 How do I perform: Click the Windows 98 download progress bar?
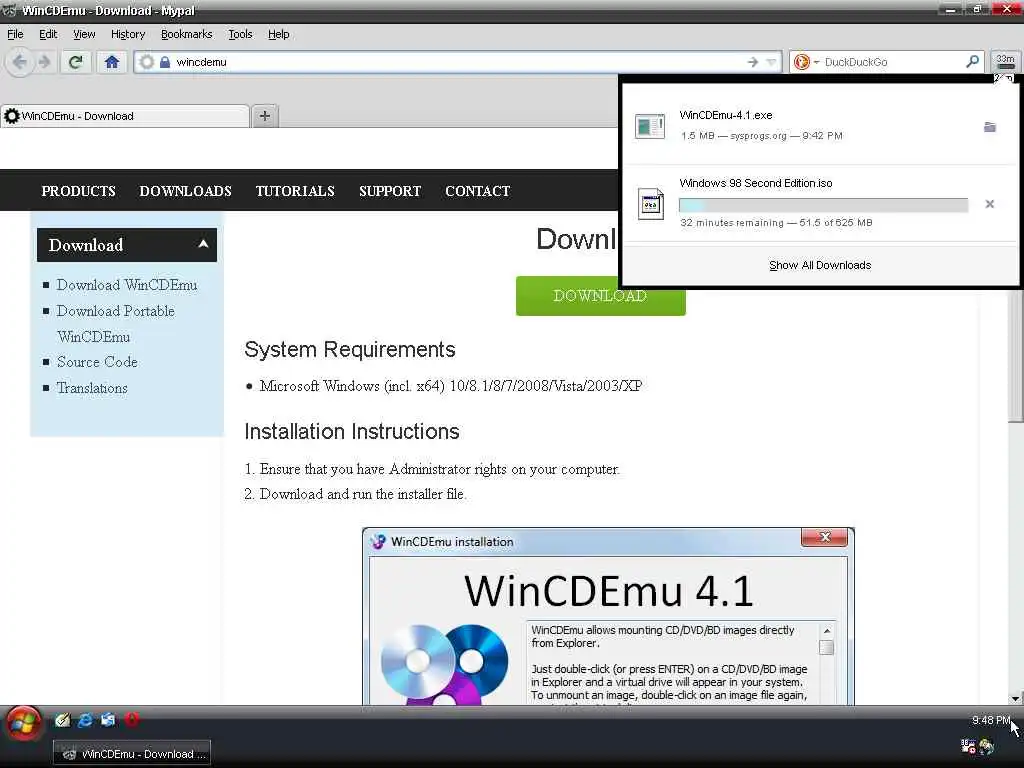tap(824, 205)
